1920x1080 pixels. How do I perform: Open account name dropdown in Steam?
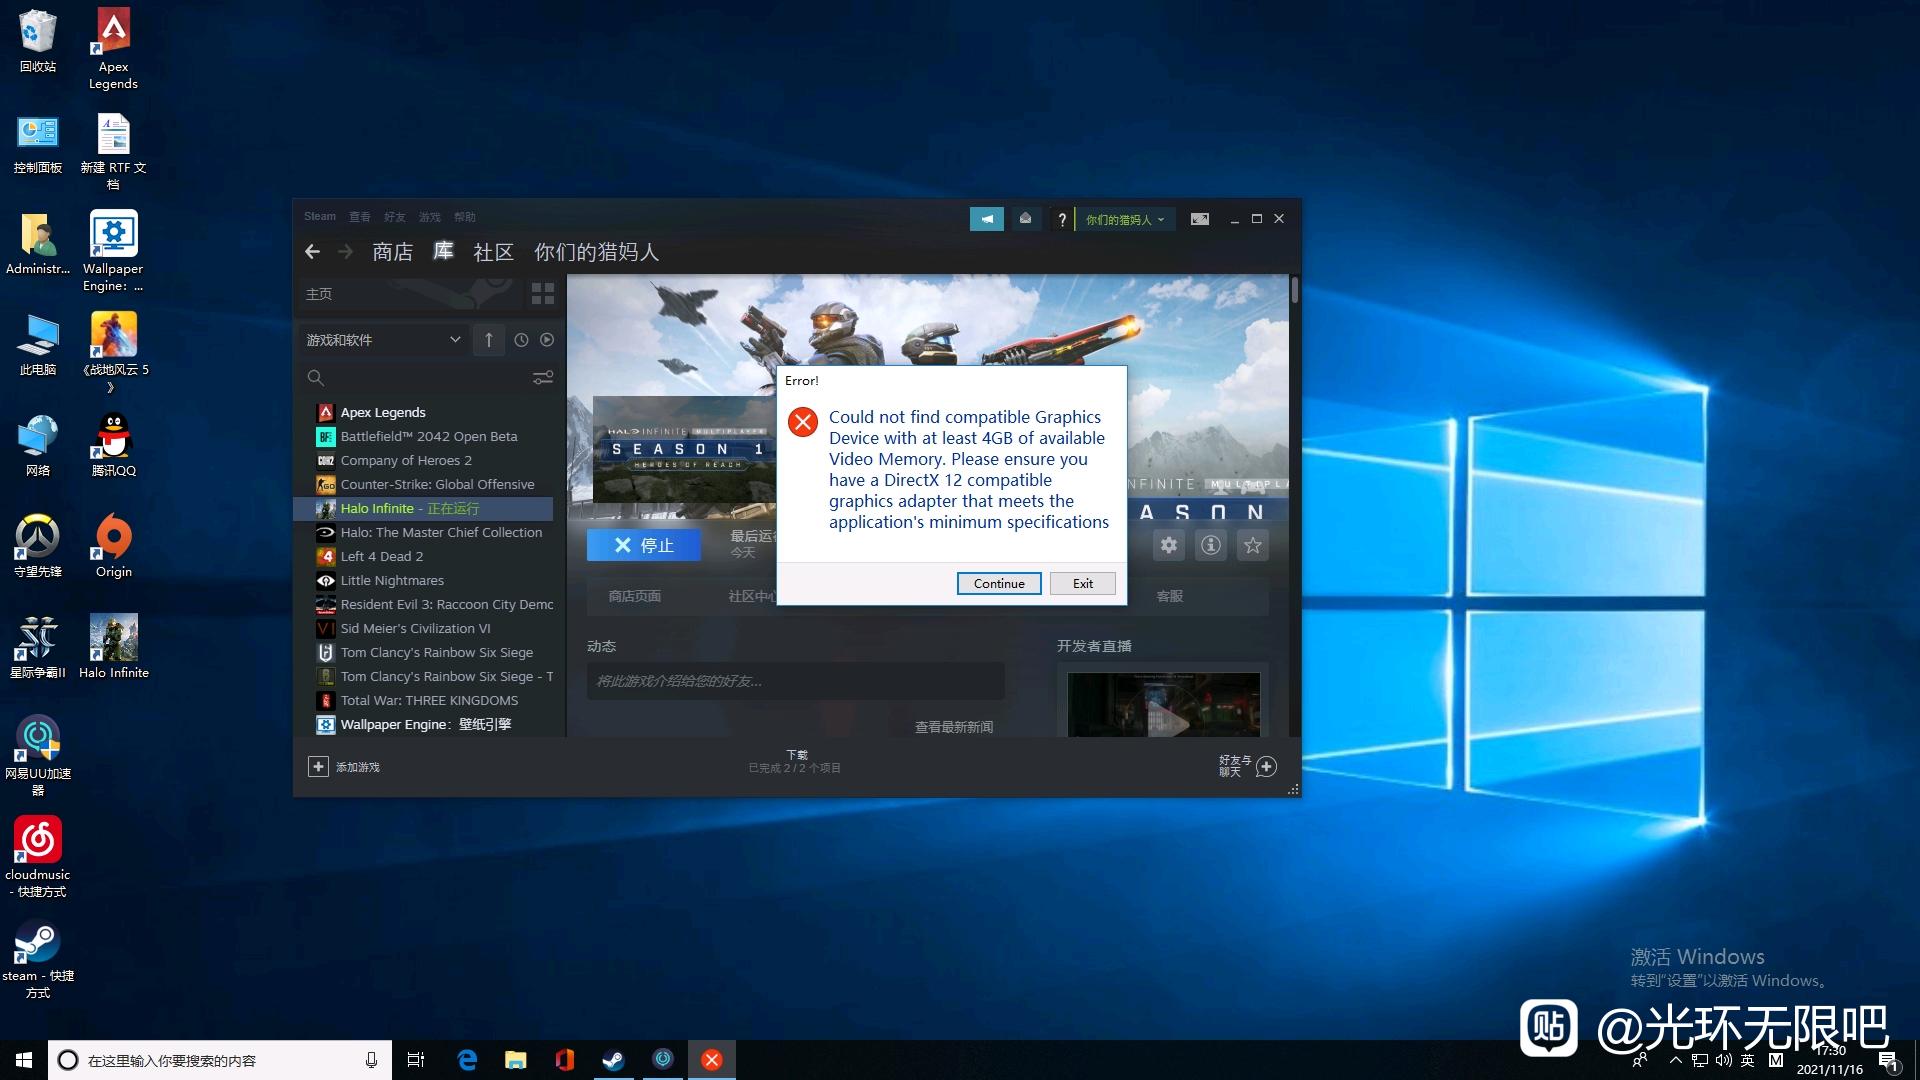[x=1125, y=219]
